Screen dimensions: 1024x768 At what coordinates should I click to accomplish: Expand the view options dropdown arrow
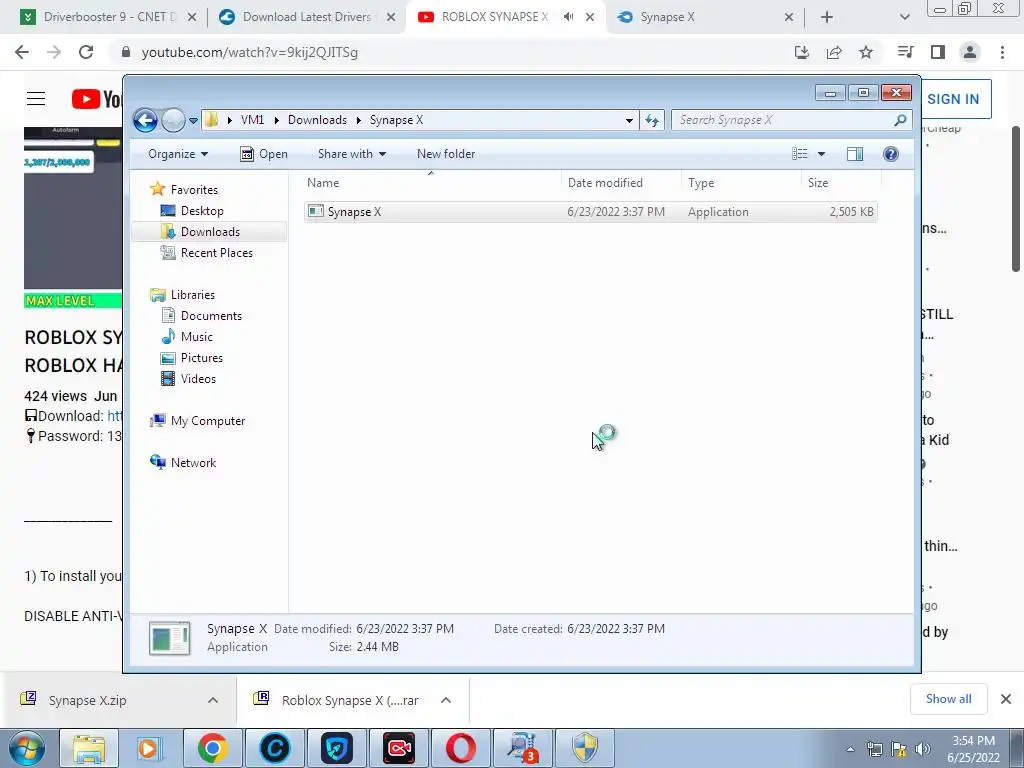pyautogui.click(x=822, y=154)
